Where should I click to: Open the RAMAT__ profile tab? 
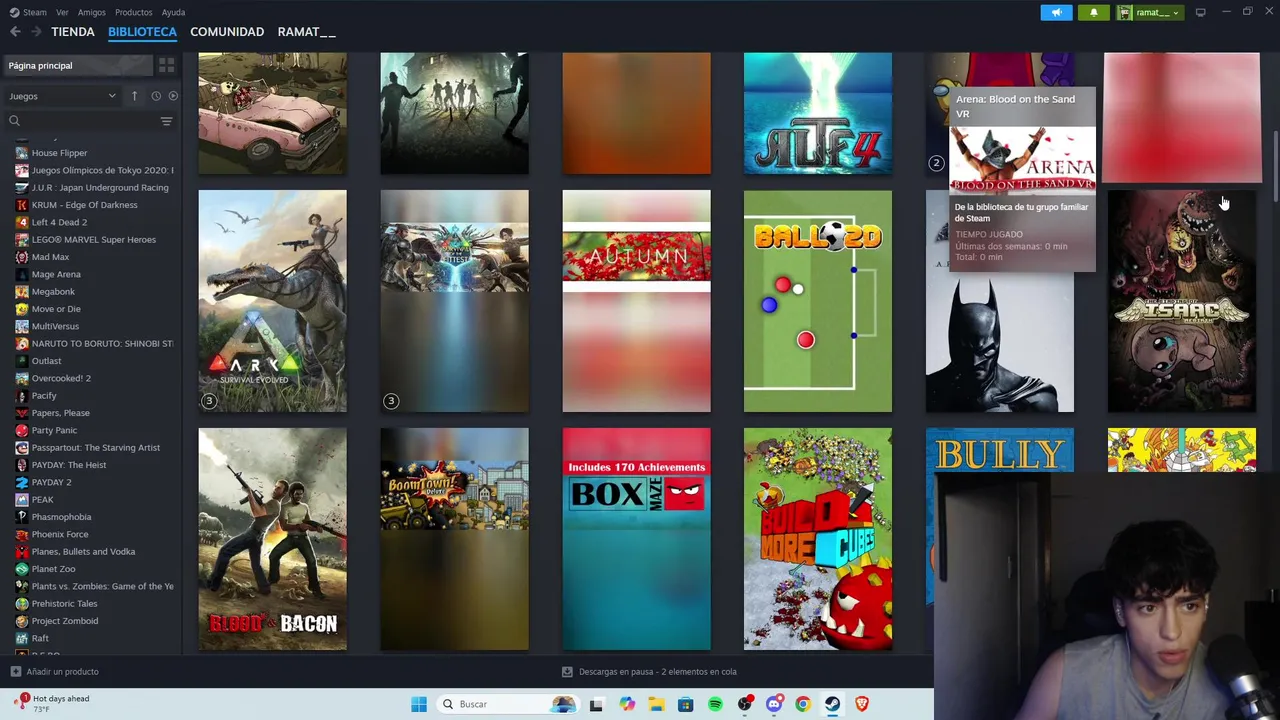(x=306, y=32)
